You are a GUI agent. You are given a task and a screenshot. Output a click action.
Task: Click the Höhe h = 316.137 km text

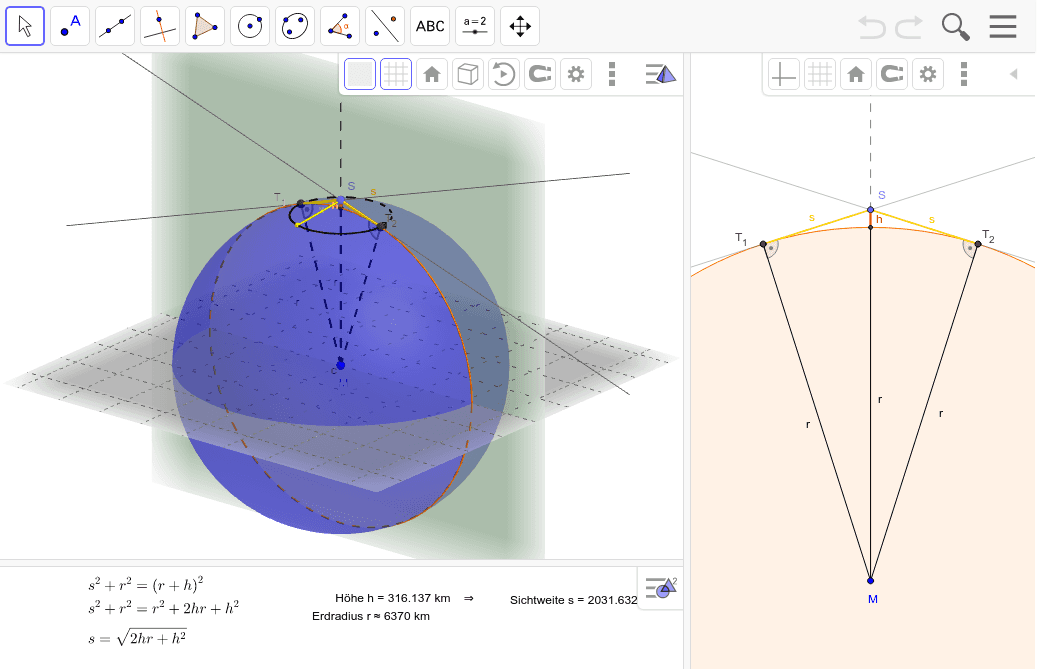coord(393,598)
